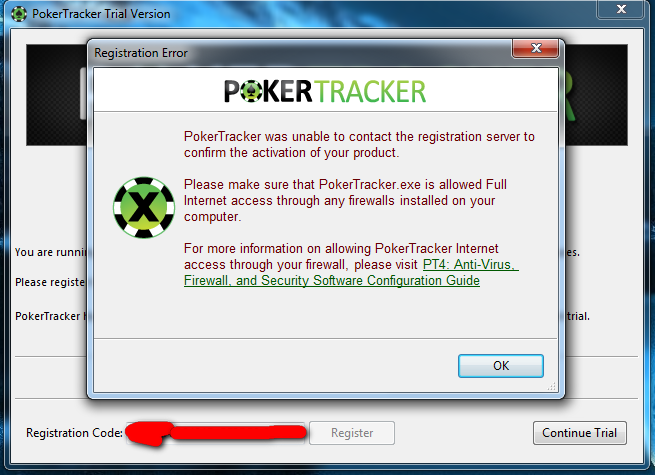Viewport: 655px width, 475px height.
Task: Click inside the Registration Code field
Action: pos(216,433)
